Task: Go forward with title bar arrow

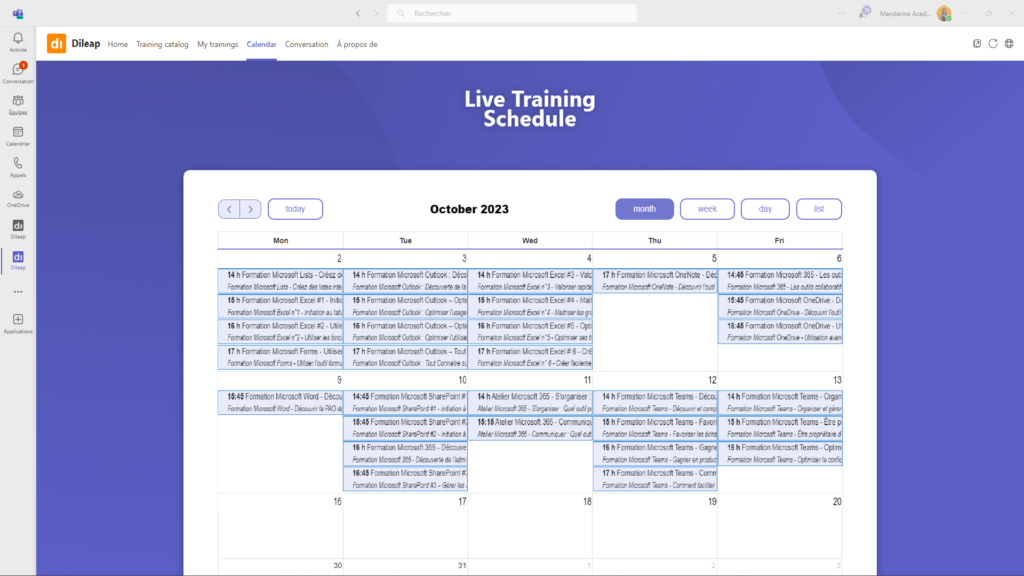Action: tap(376, 13)
